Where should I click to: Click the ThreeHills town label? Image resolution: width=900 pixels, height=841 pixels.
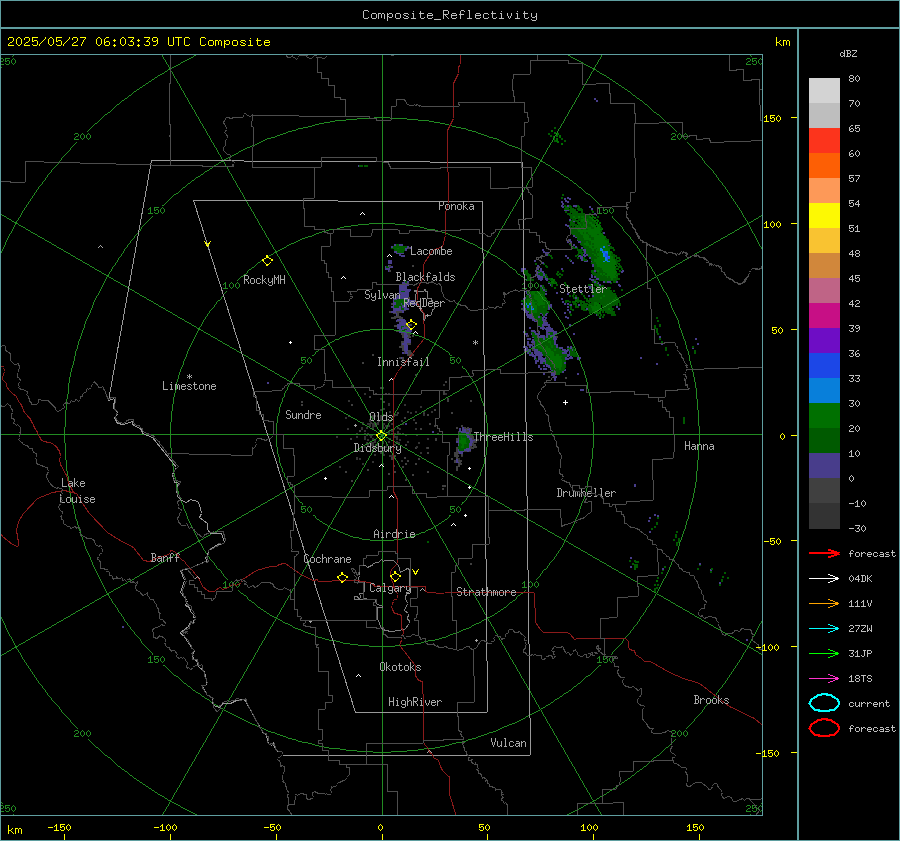tap(503, 437)
